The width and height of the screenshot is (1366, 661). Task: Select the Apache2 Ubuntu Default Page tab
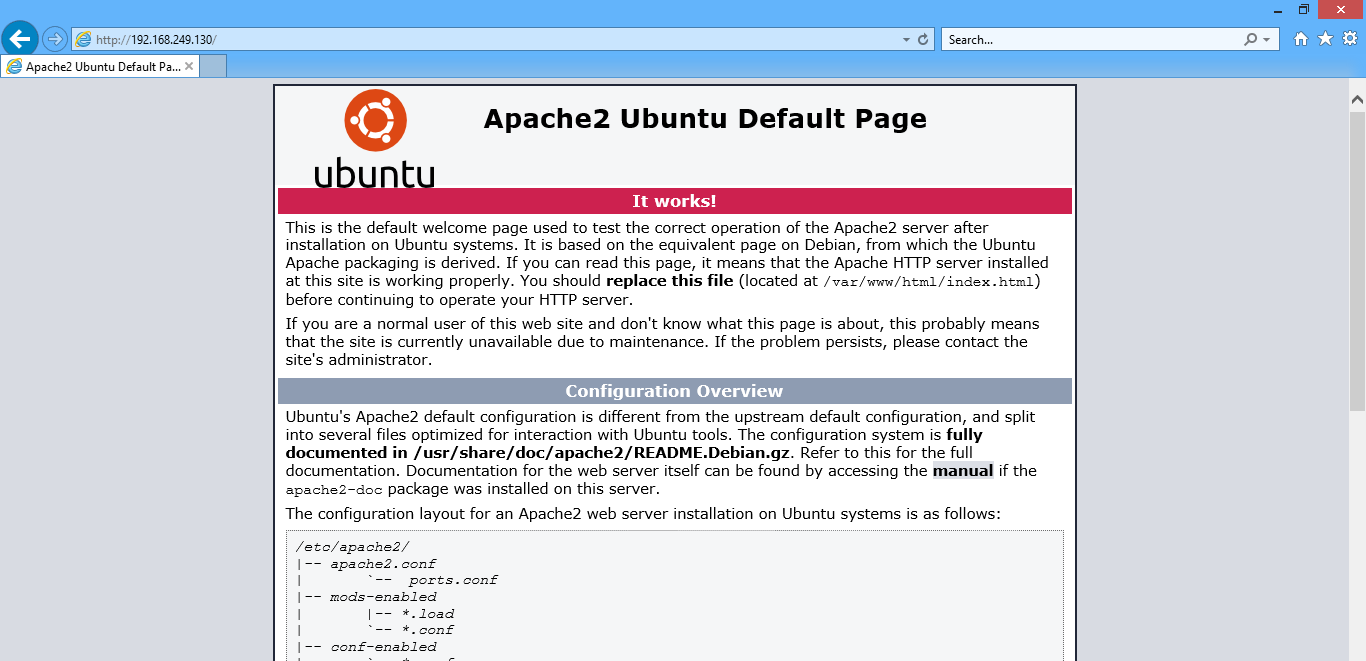tap(100, 67)
